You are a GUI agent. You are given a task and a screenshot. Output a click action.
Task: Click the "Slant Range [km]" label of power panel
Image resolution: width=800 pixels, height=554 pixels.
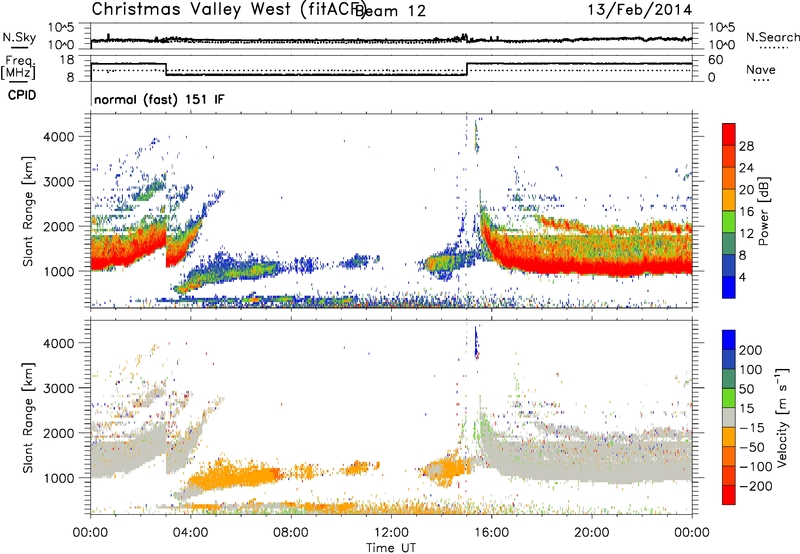point(28,211)
